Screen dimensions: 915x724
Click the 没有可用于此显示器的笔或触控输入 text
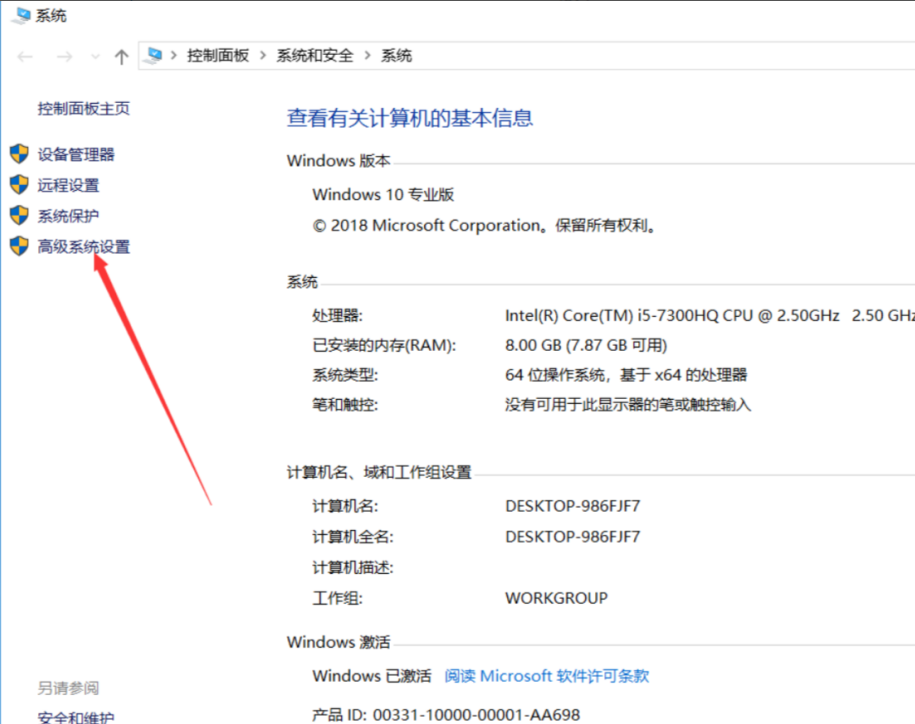point(628,404)
